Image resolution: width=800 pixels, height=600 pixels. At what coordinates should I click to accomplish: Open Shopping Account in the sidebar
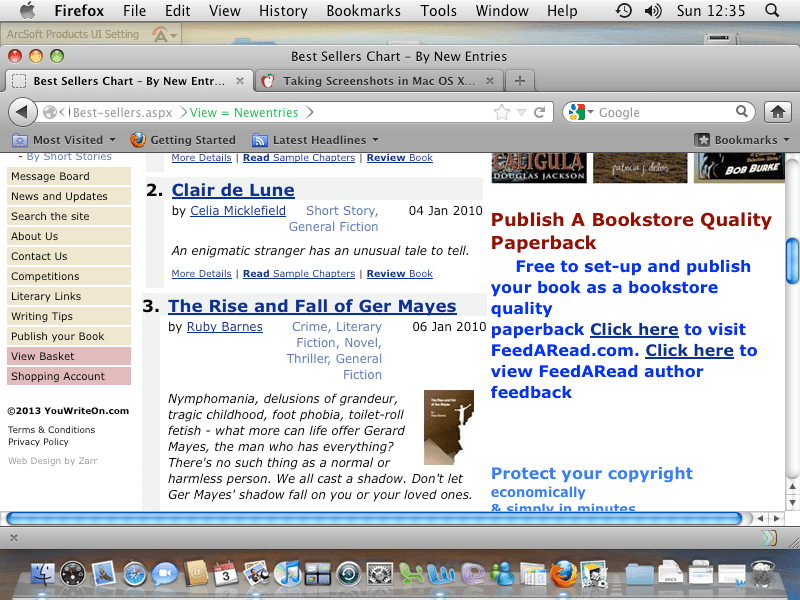point(69,376)
